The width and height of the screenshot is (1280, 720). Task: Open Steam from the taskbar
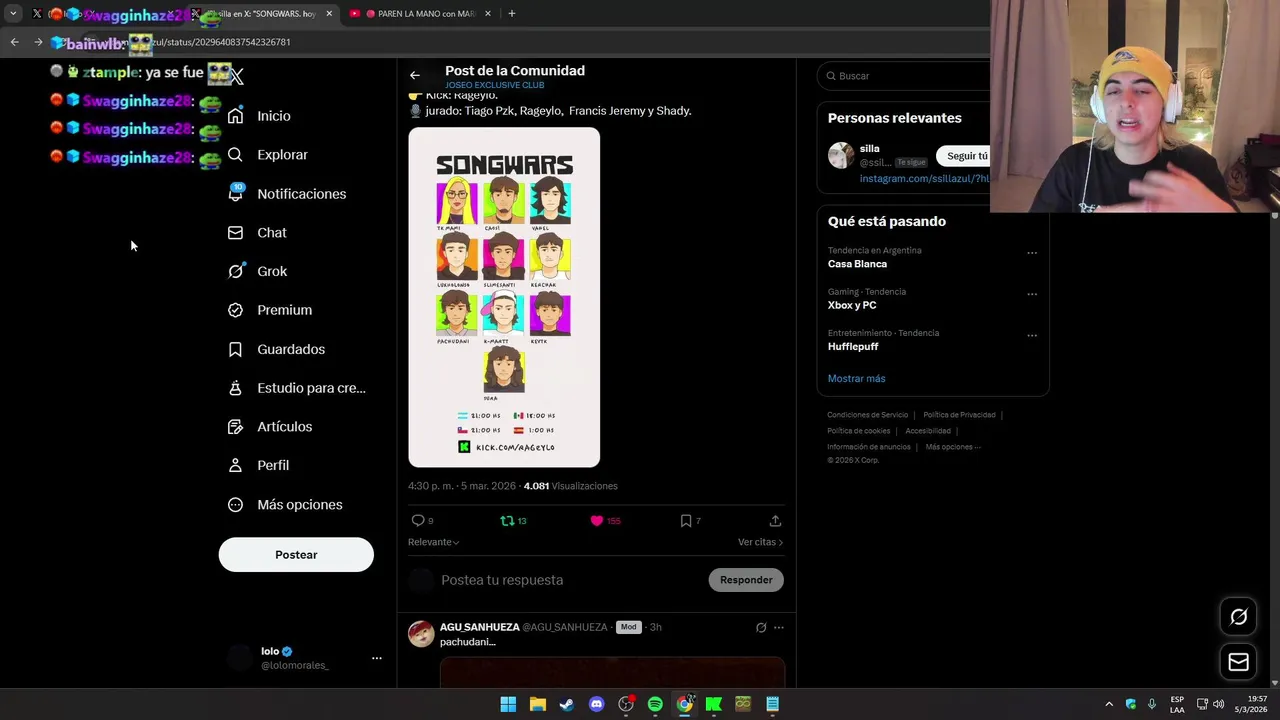567,704
